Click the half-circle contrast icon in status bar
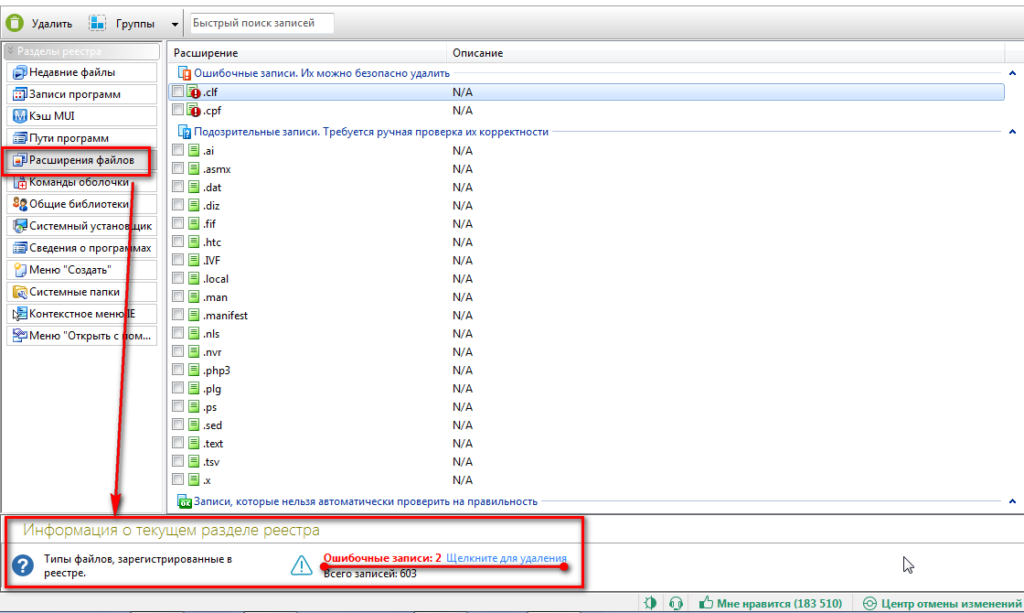The width and height of the screenshot is (1024, 613). 651,603
